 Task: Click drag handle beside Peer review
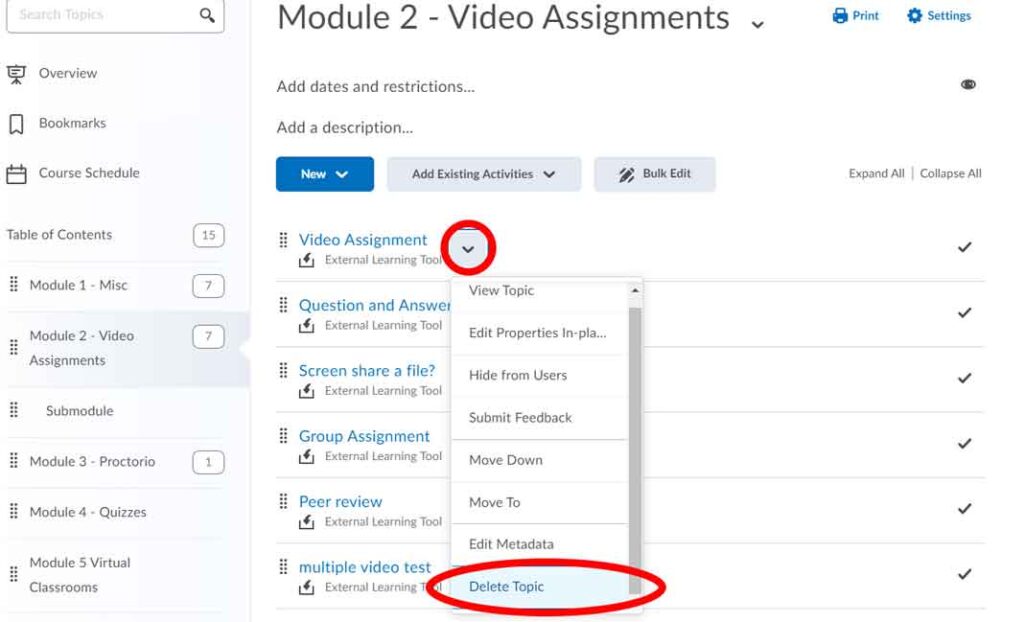click(x=283, y=502)
